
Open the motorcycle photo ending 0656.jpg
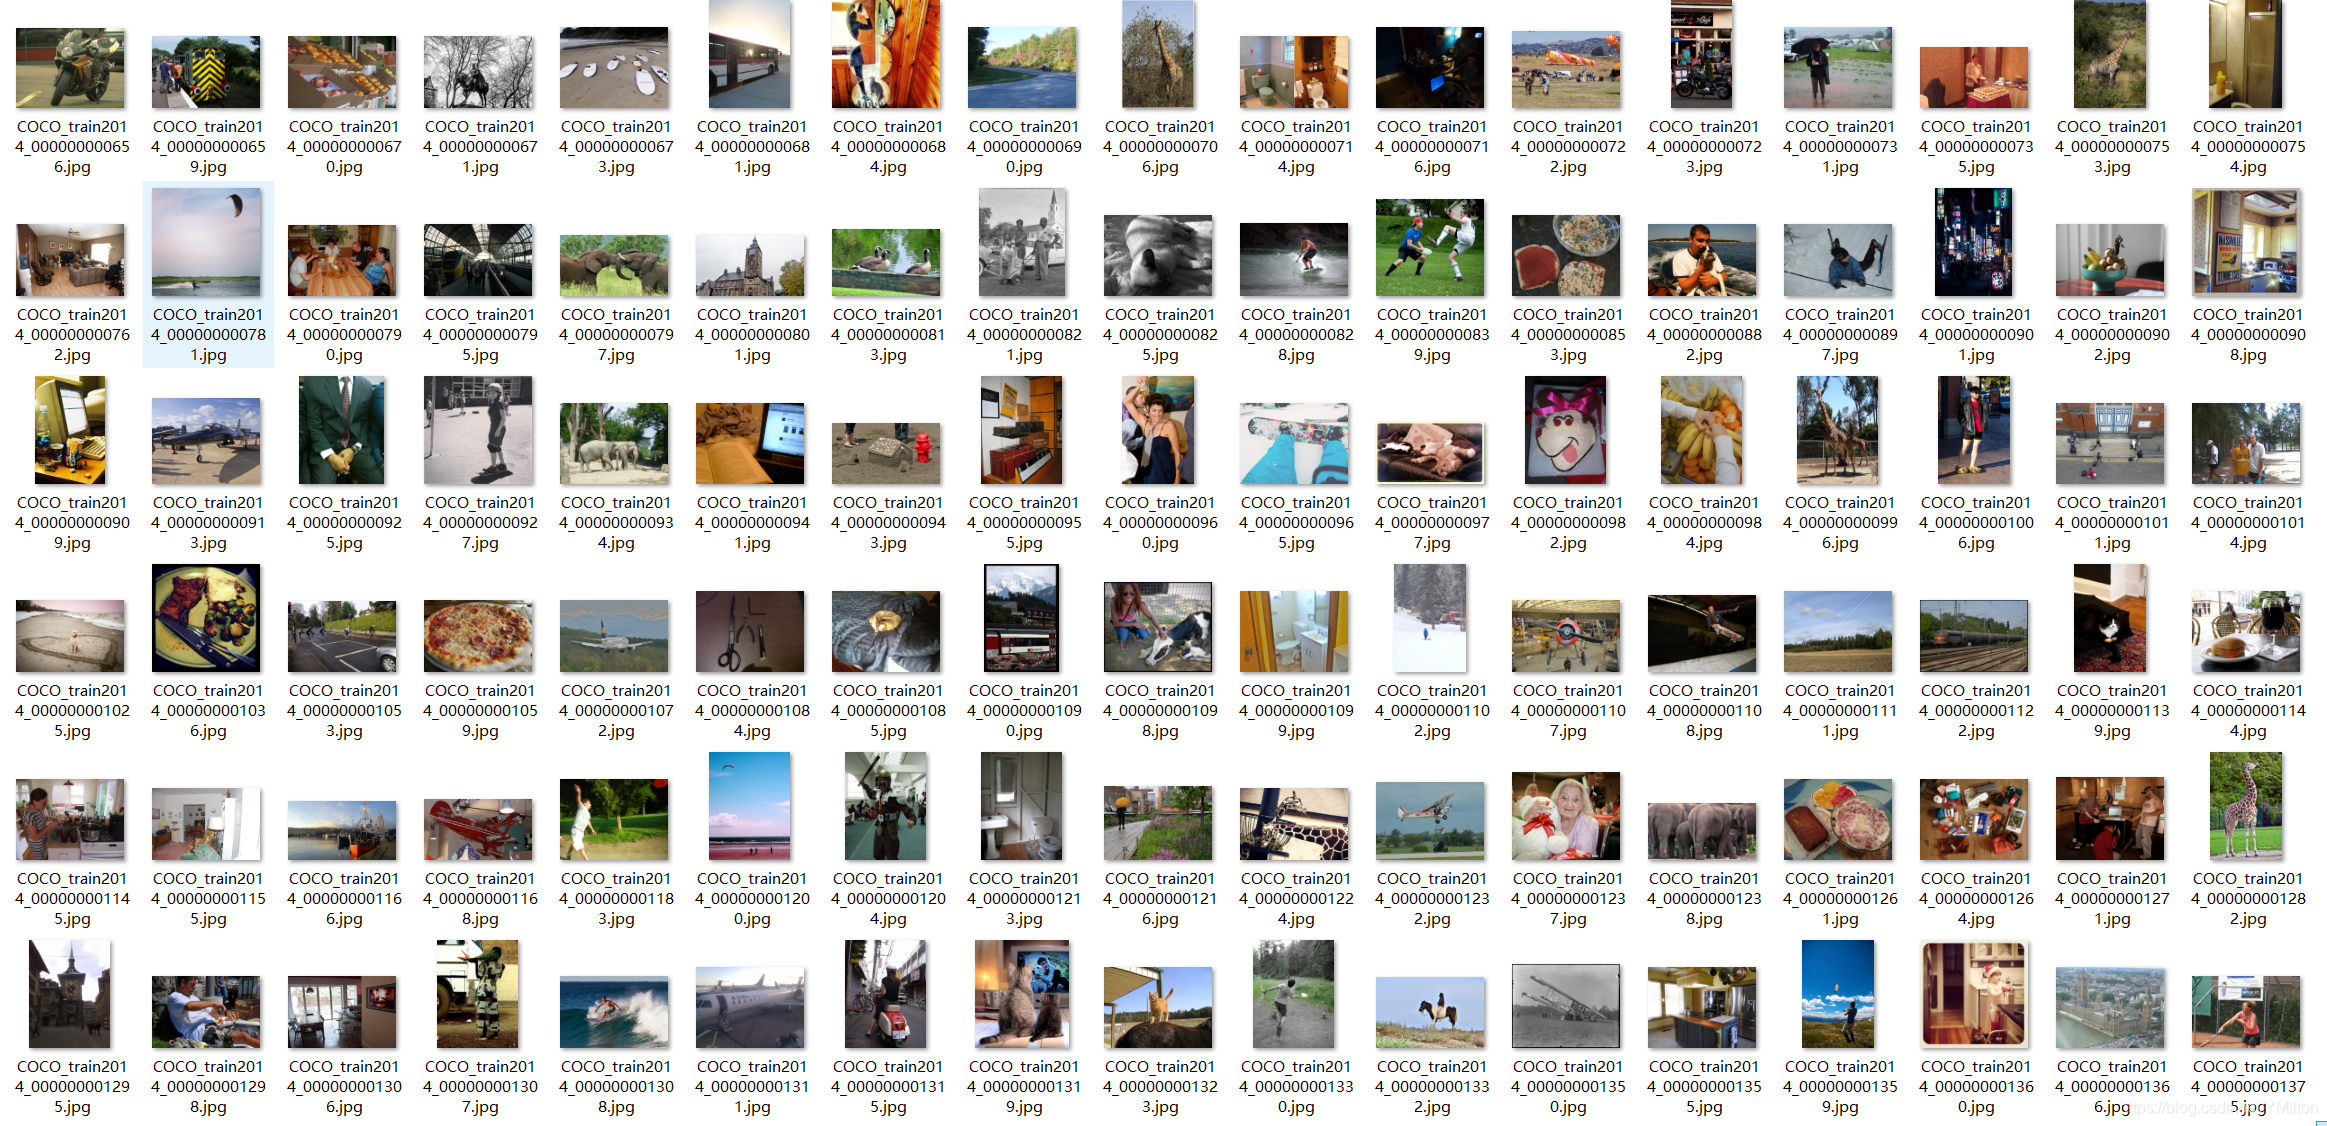pyautogui.click(x=70, y=68)
